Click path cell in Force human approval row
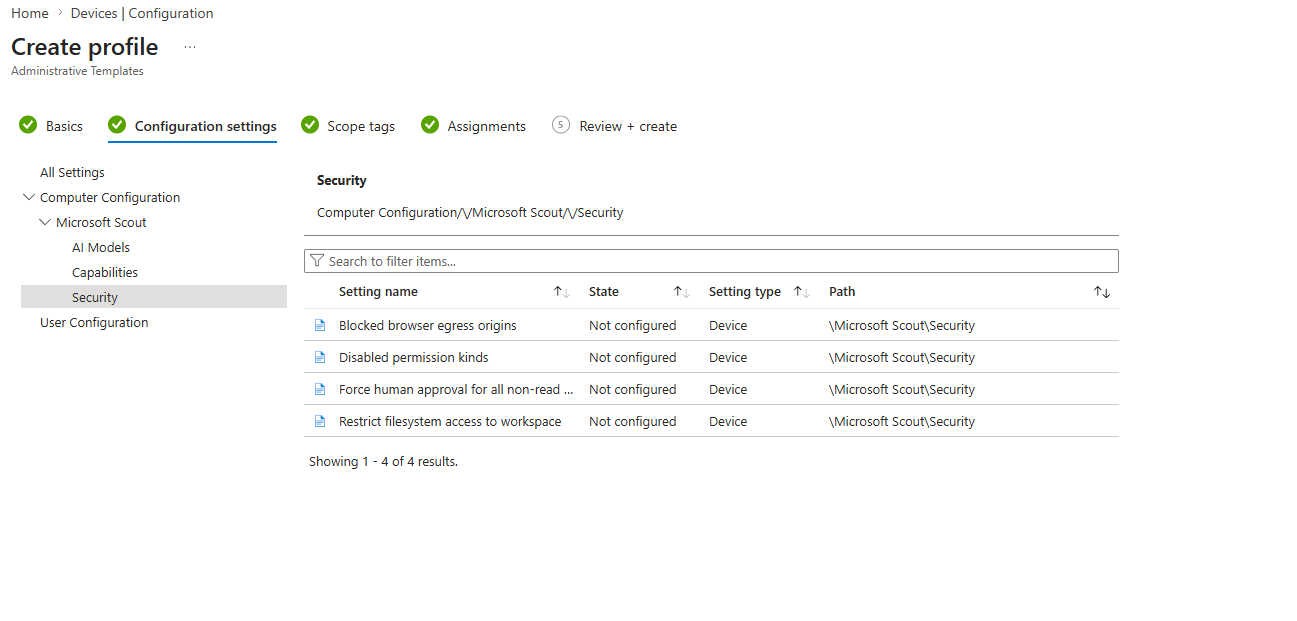Image resolution: width=1297 pixels, height=621 pixels. click(x=902, y=390)
